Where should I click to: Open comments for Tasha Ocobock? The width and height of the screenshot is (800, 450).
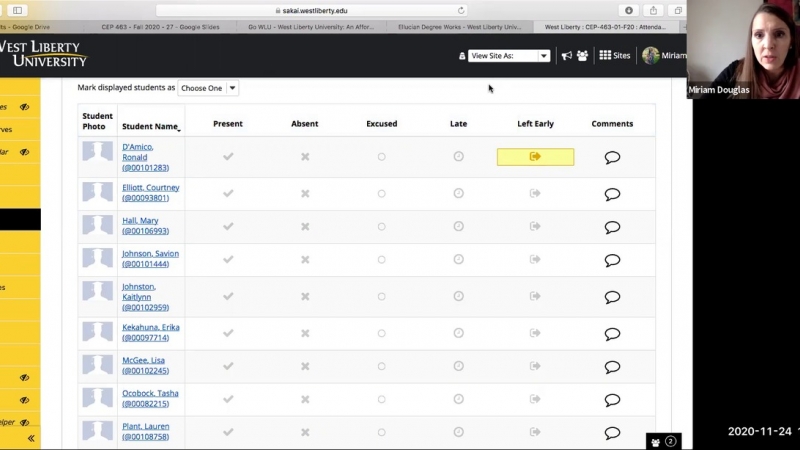pos(612,400)
